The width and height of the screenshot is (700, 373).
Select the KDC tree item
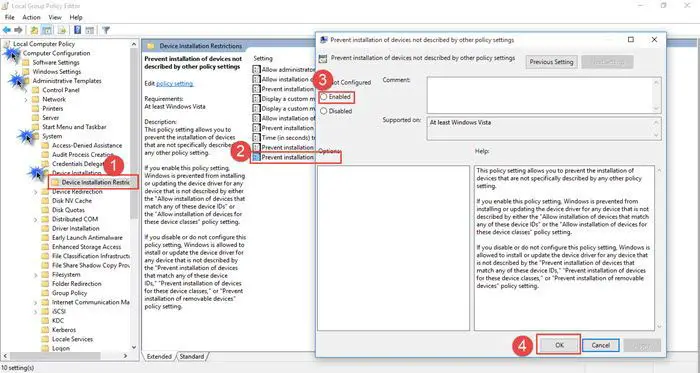point(58,320)
